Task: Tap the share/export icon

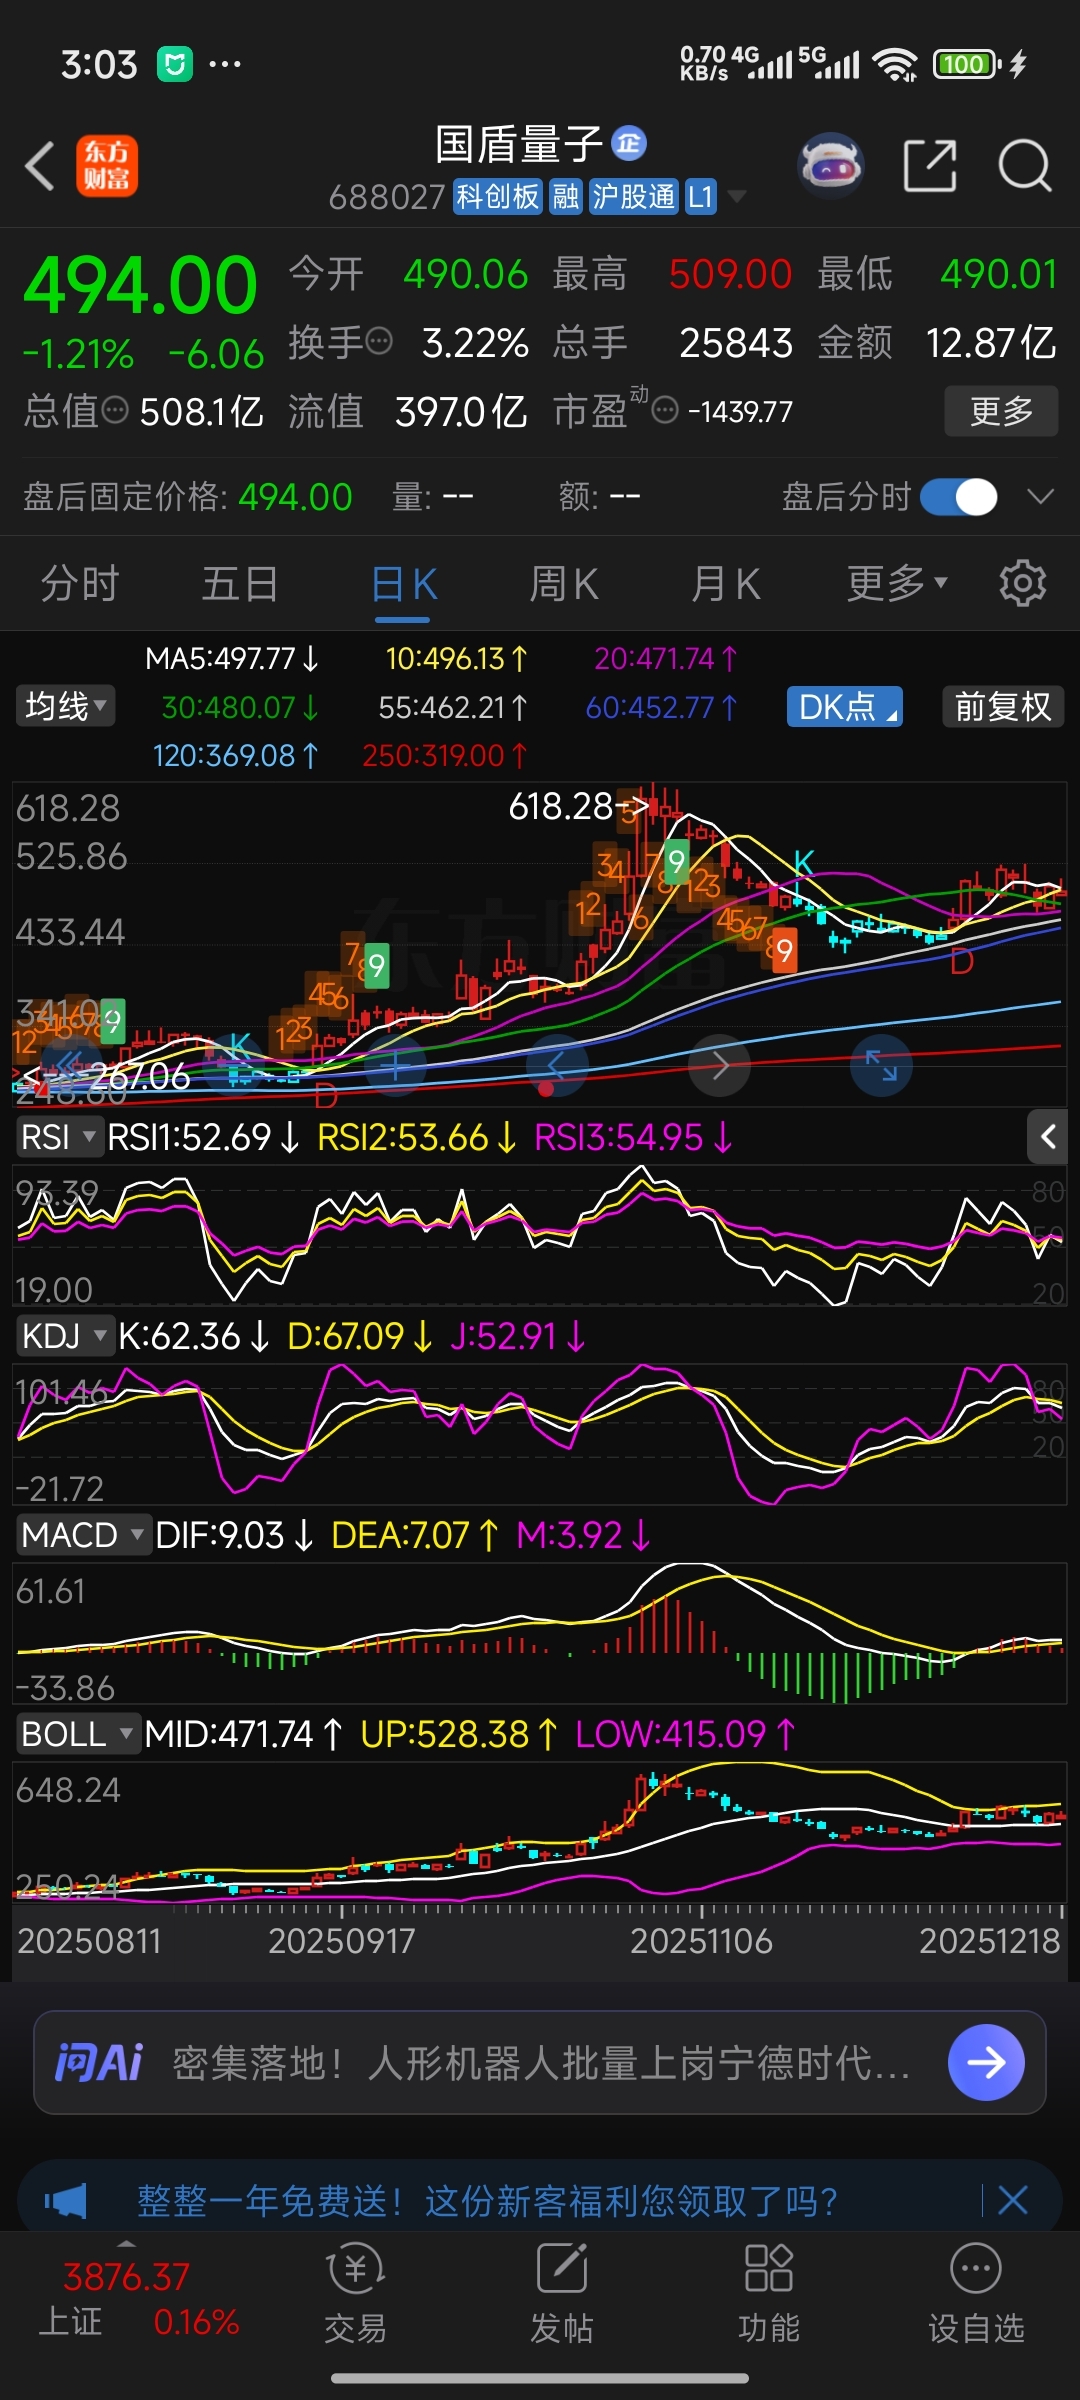Action: point(930,165)
